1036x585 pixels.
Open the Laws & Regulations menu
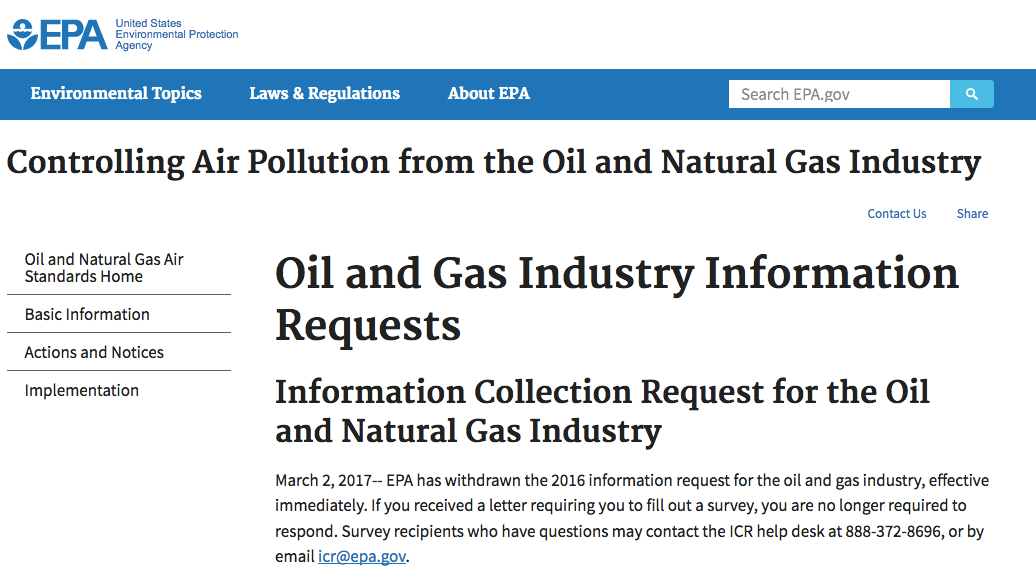[324, 94]
